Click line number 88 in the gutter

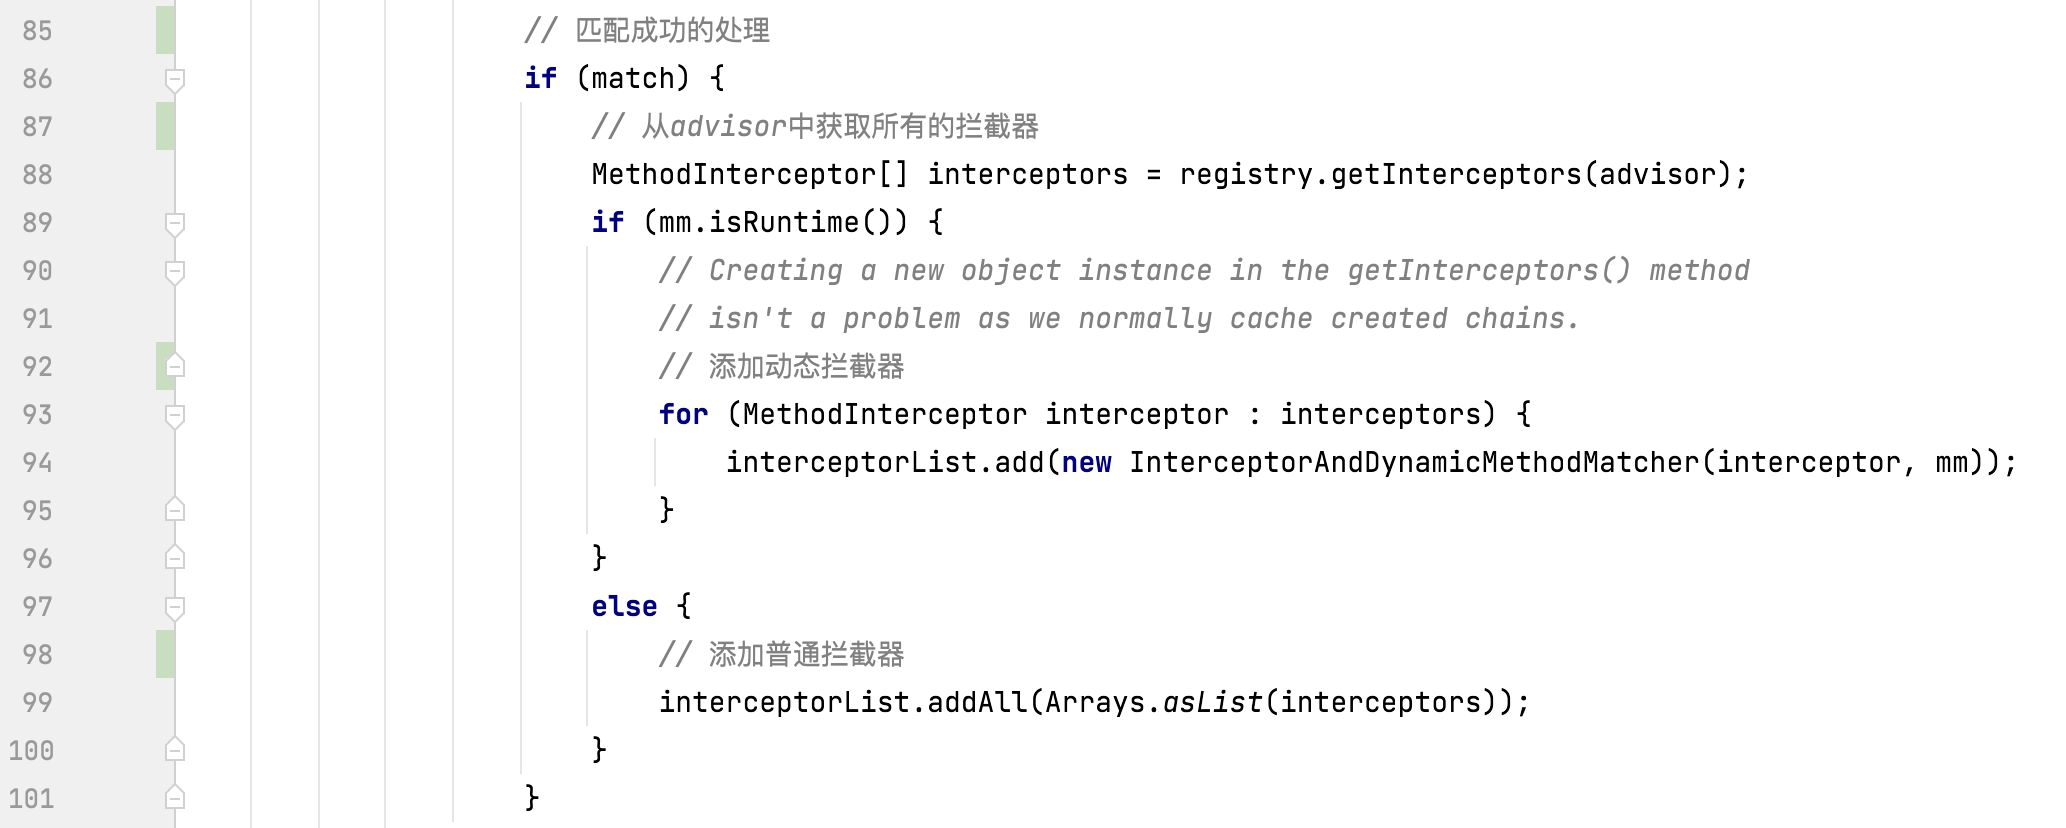[37, 175]
